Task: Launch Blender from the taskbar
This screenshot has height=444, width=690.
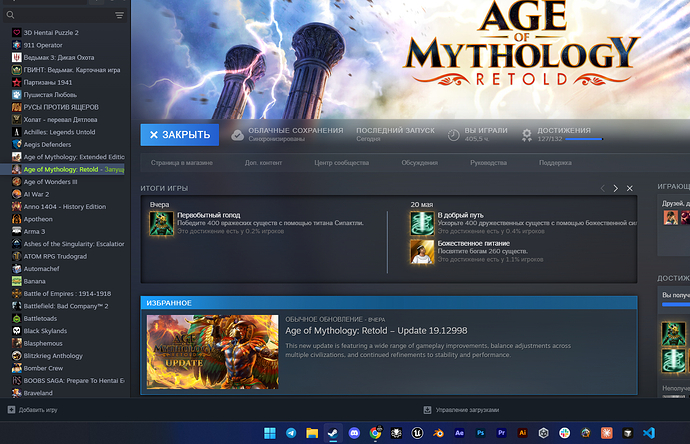Action: (438, 433)
